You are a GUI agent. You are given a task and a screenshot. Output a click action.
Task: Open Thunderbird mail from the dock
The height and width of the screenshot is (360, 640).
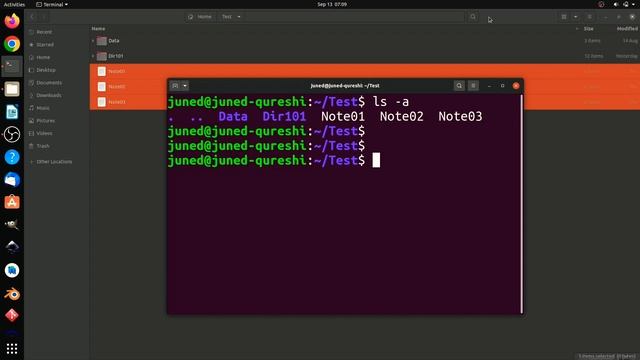click(x=12, y=180)
